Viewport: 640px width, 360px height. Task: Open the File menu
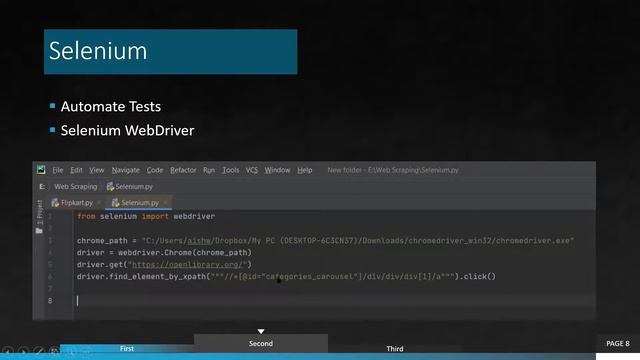58,170
